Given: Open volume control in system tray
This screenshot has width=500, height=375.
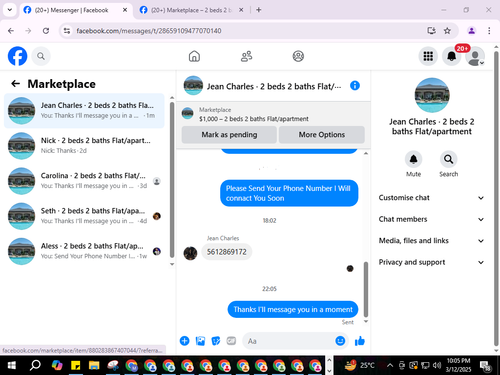Looking at the screenshot, I should (437, 365).
